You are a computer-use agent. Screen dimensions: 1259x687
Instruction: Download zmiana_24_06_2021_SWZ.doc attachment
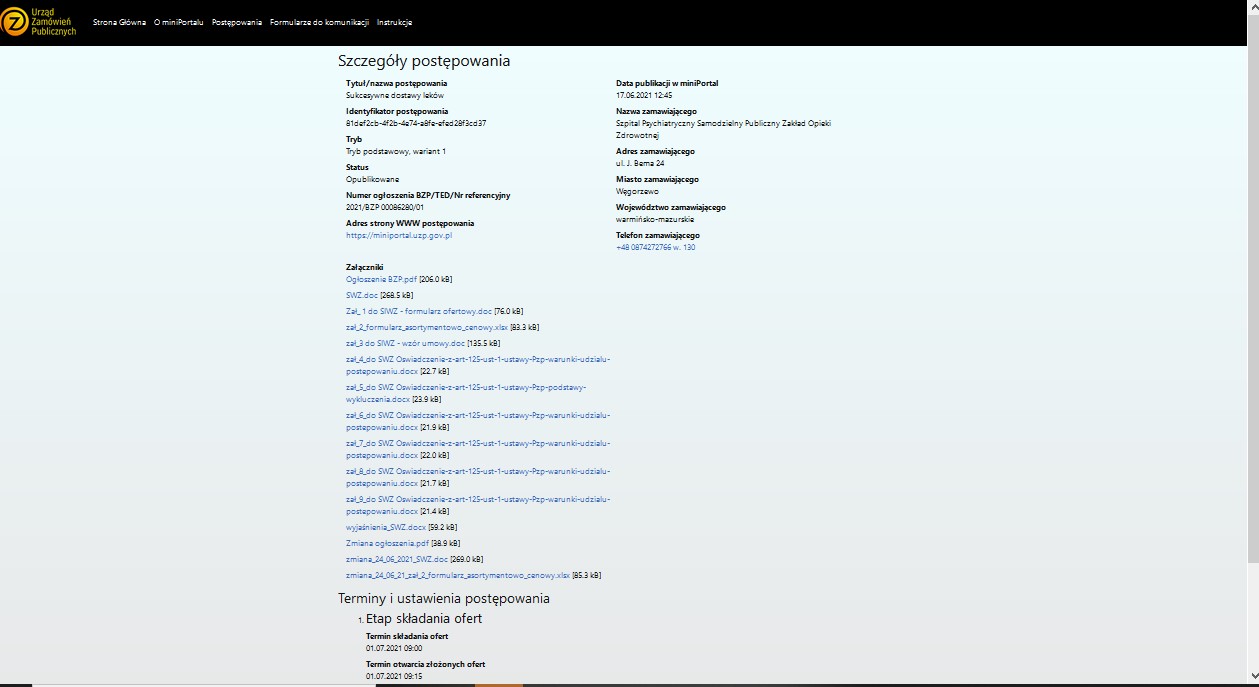[397, 559]
